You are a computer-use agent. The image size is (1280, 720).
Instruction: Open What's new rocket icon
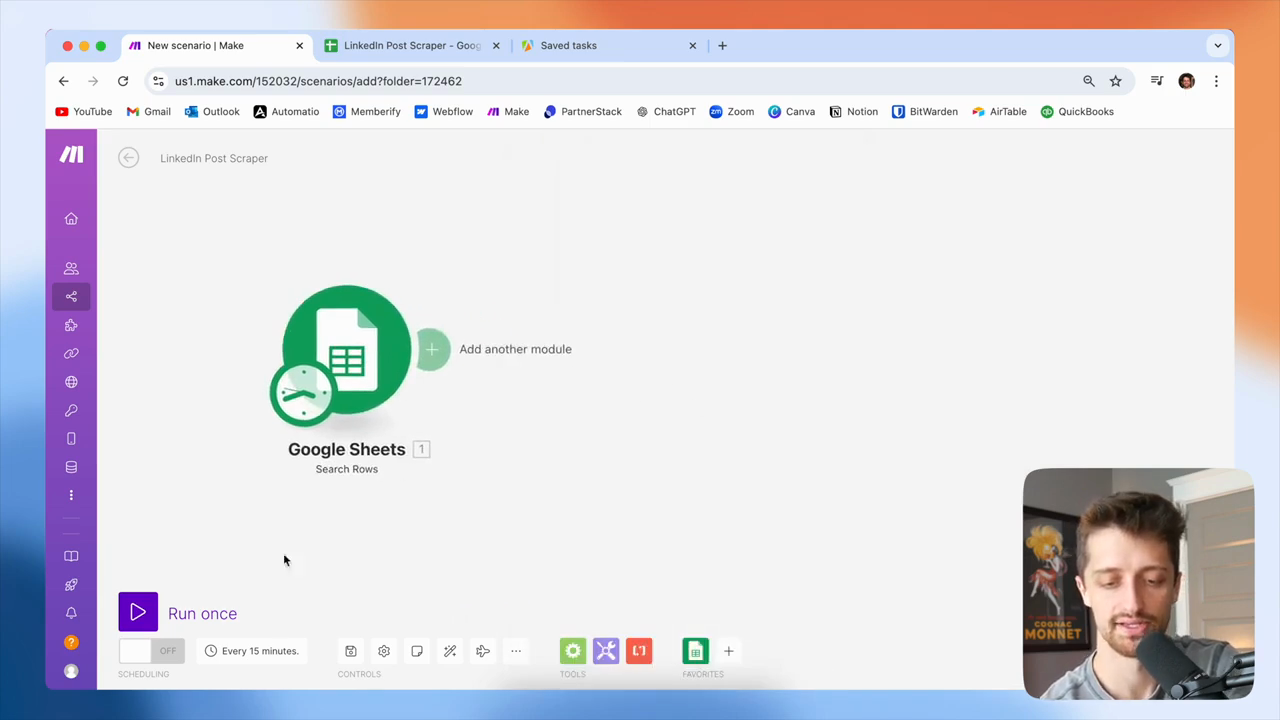click(71, 585)
